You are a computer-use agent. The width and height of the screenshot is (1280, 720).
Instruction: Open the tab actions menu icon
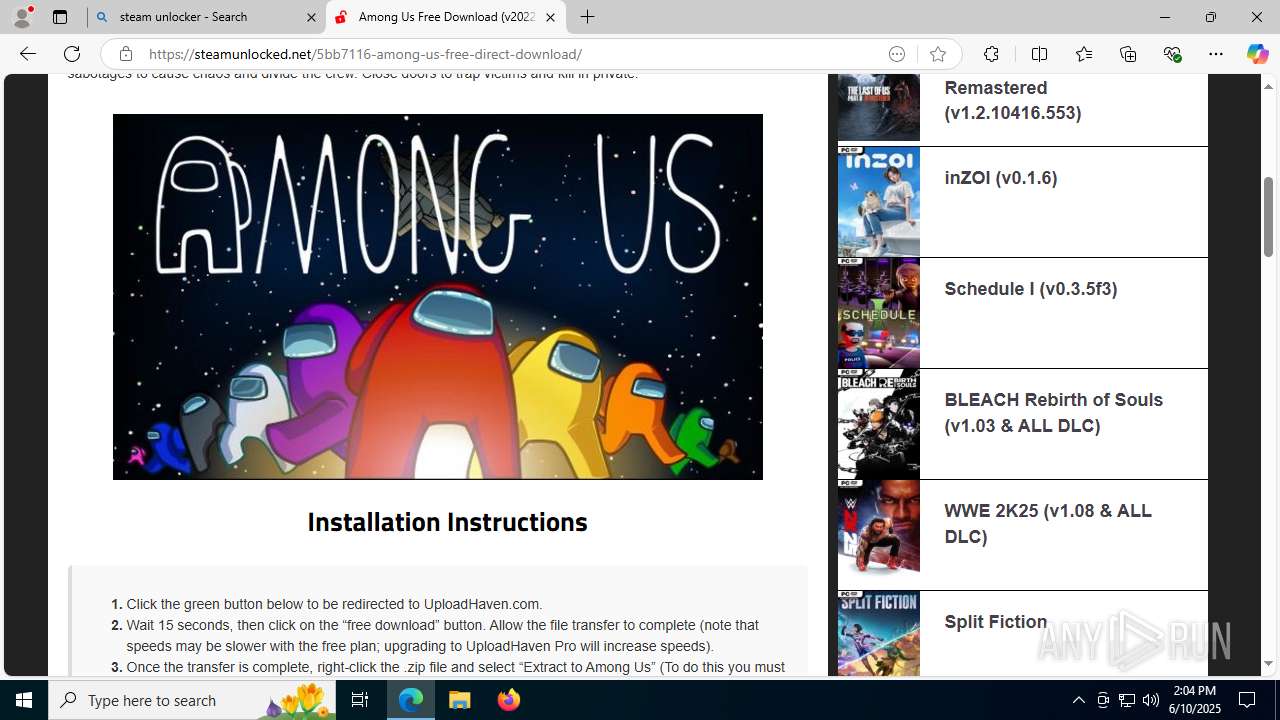click(60, 17)
